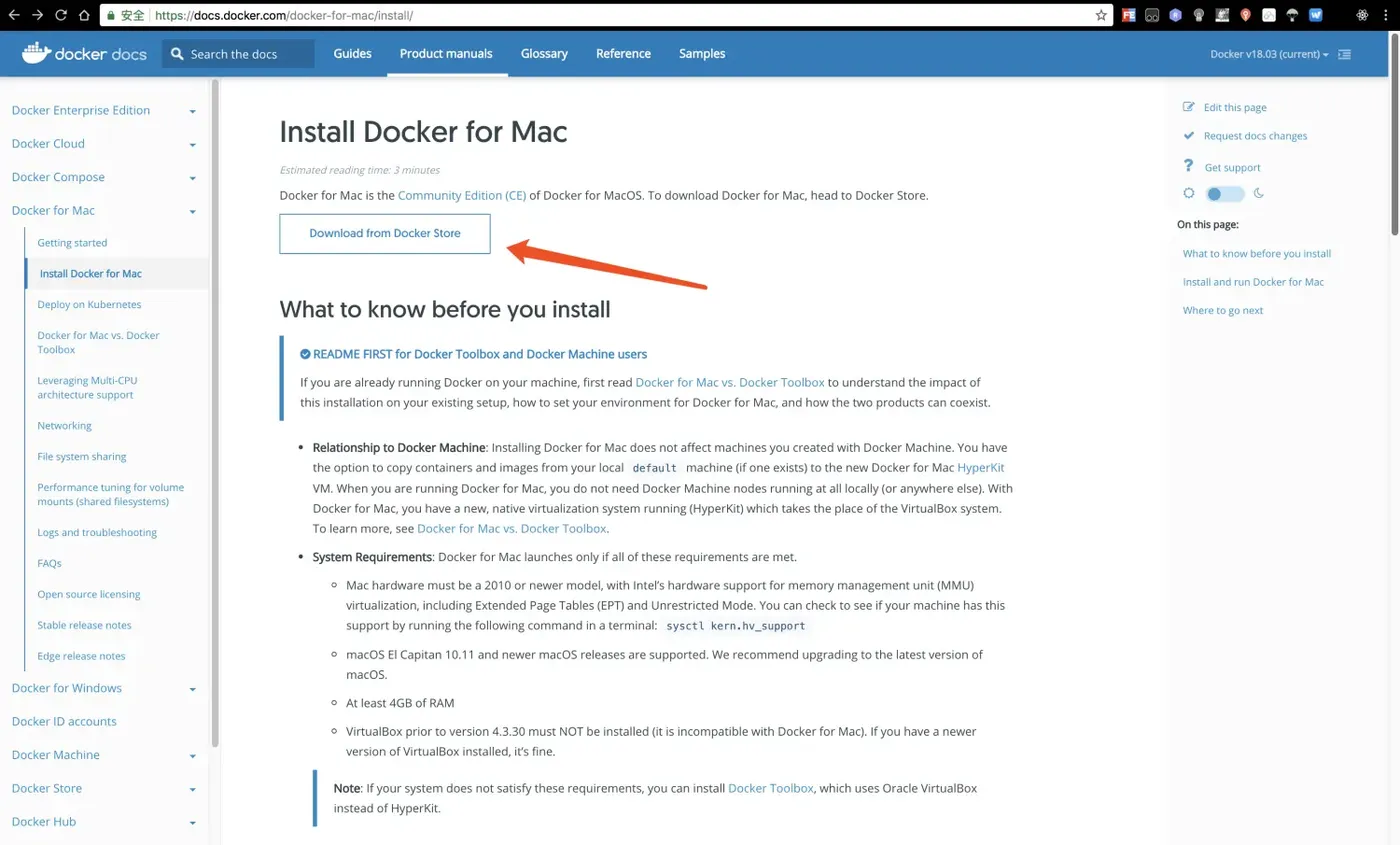
Task: Click the browser address bar URL
Action: [x=285, y=16]
